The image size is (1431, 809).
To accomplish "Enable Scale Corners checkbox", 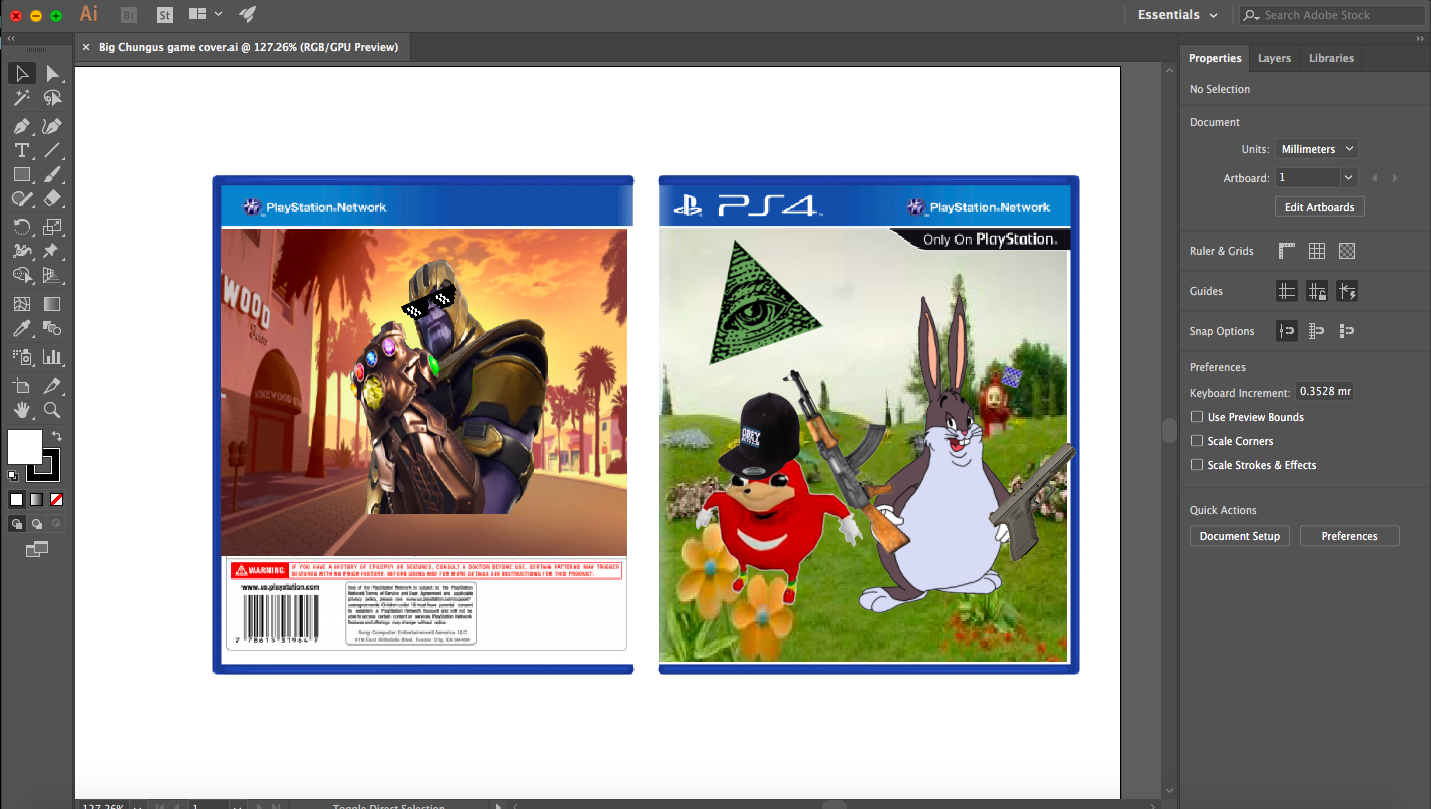I will 1197,441.
